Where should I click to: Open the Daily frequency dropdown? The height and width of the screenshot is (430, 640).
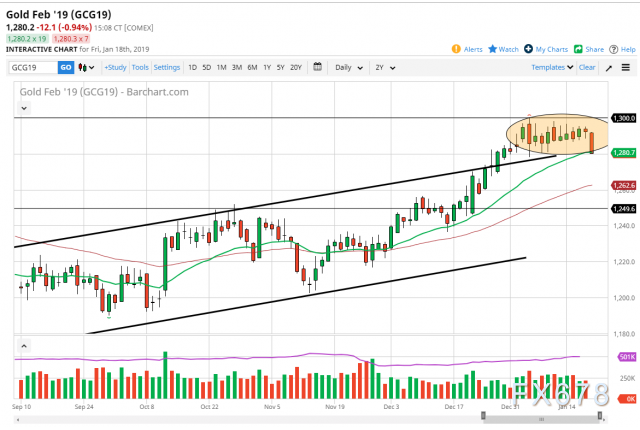point(347,67)
